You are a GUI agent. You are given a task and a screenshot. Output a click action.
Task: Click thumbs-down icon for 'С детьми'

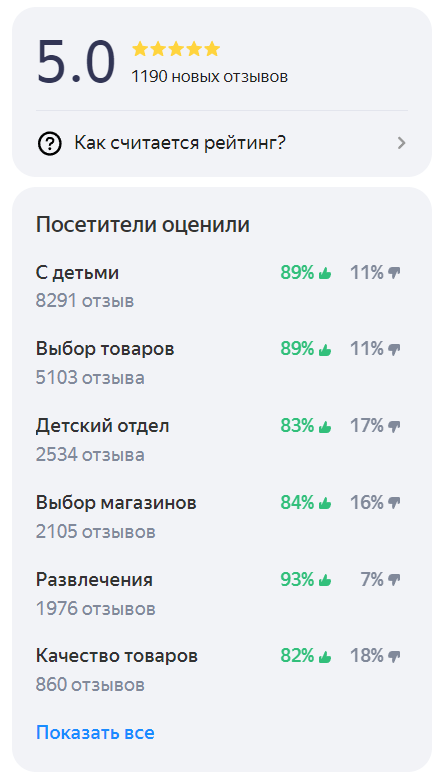394,273
